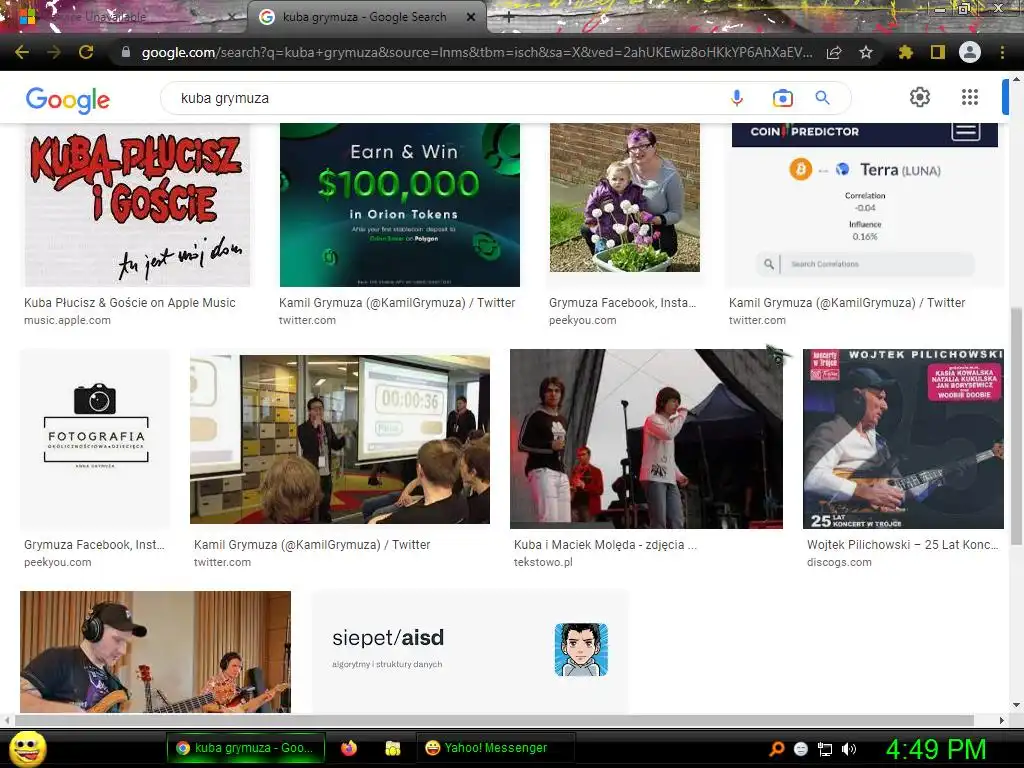Reload the page with refresh icon
Screen dimensions: 1024x768
(x=86, y=52)
